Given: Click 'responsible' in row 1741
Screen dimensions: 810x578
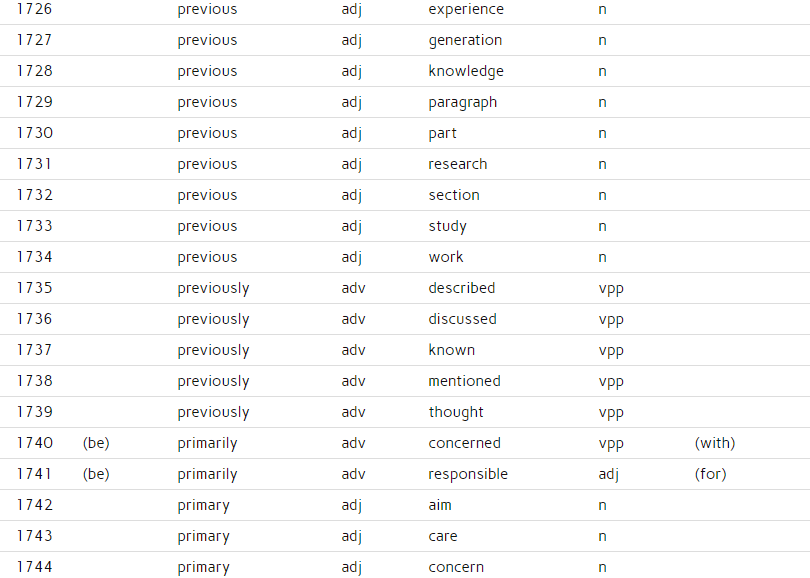Looking at the screenshot, I should [468, 474].
